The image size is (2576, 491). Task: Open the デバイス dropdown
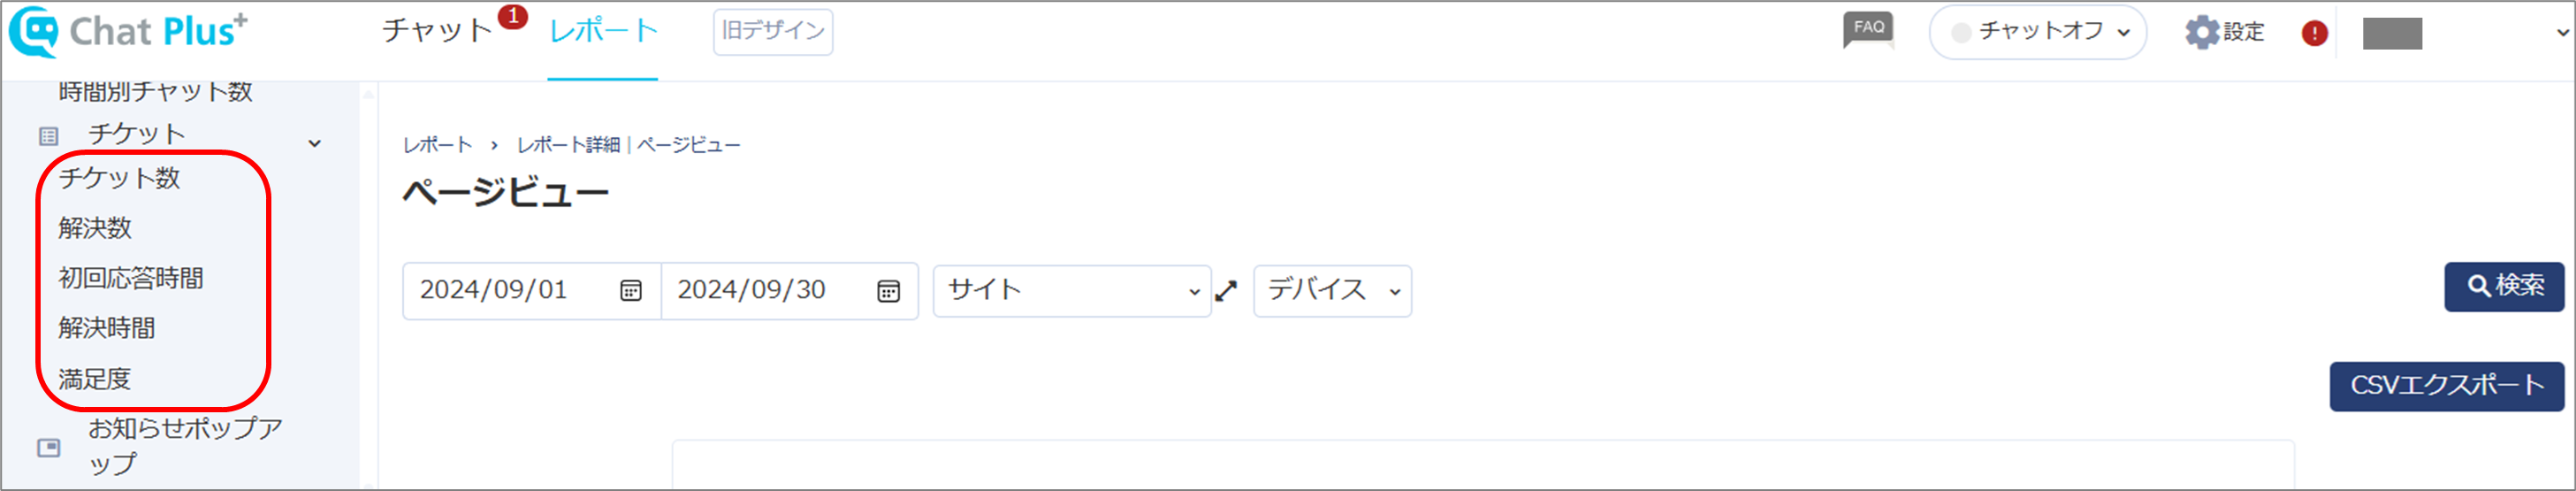tap(1332, 291)
